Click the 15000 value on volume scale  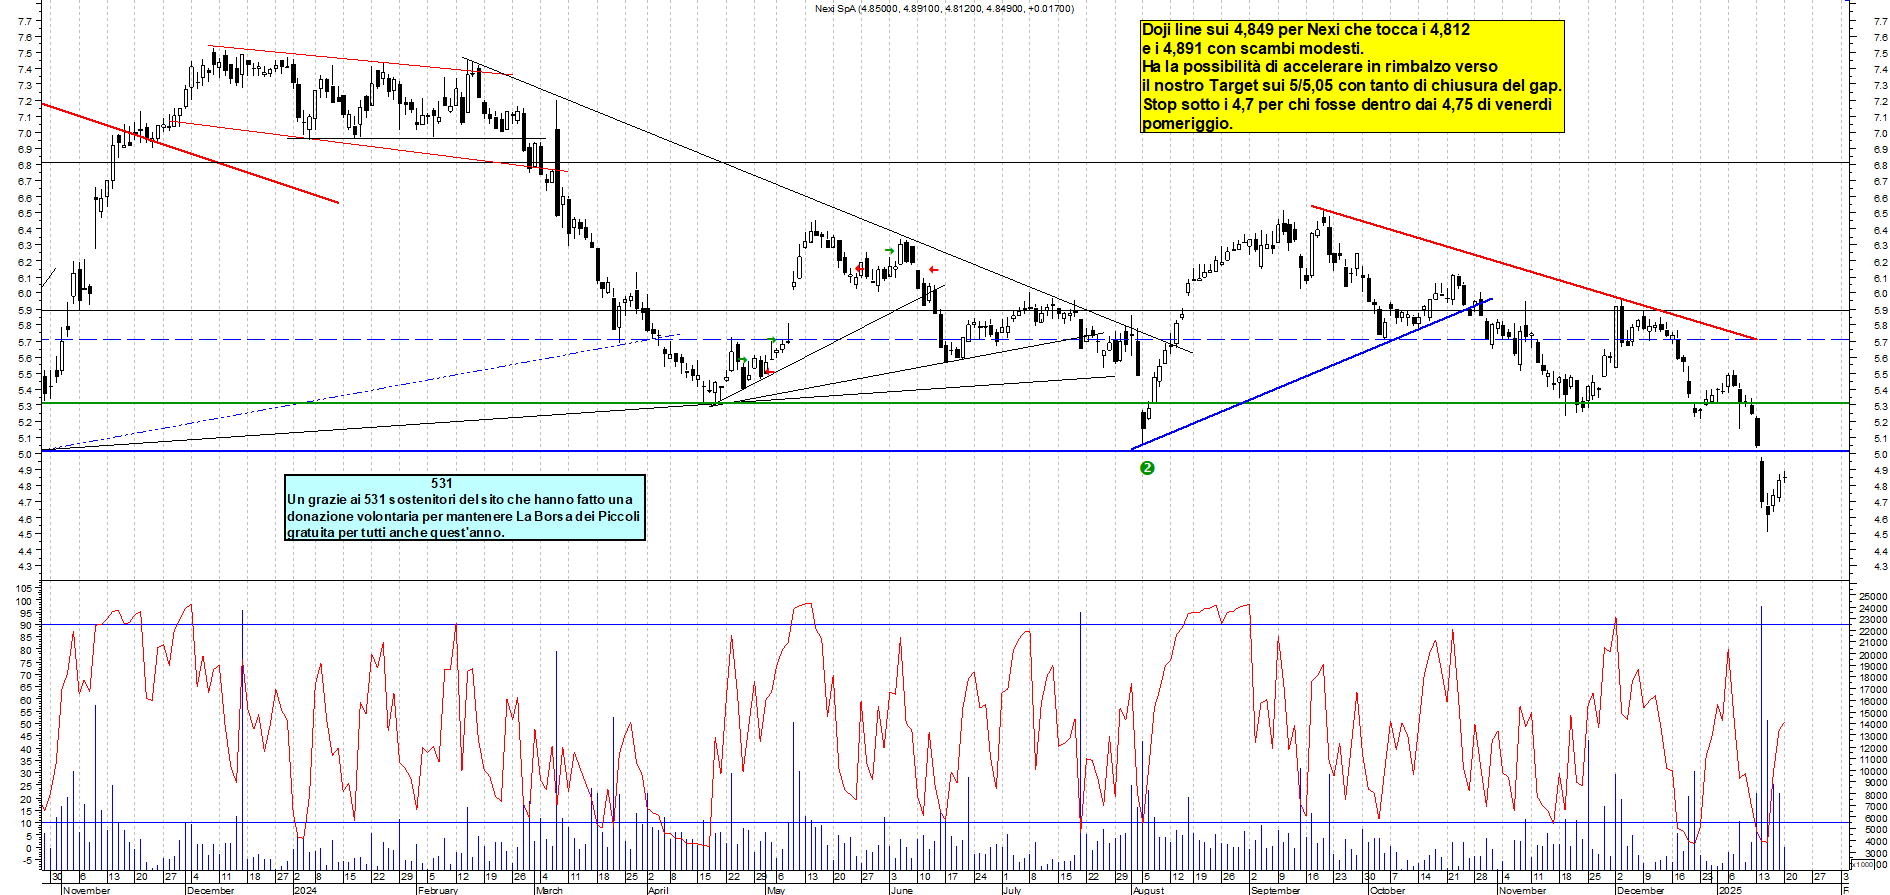[x=1872, y=714]
